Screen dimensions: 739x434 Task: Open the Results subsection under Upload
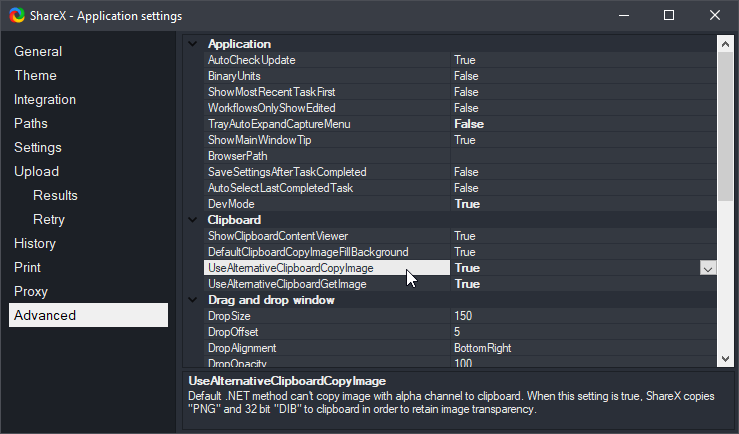[x=55, y=196]
